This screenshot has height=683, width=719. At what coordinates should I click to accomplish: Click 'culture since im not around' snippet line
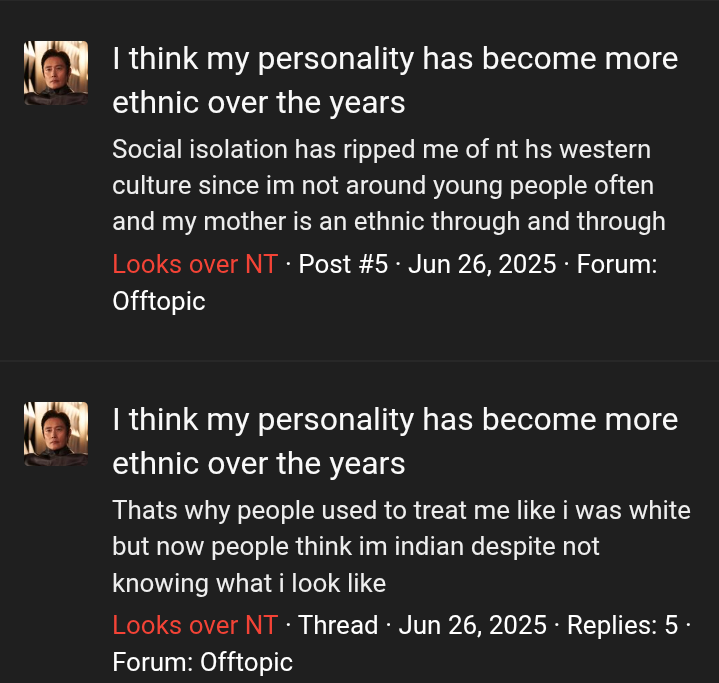tap(383, 186)
